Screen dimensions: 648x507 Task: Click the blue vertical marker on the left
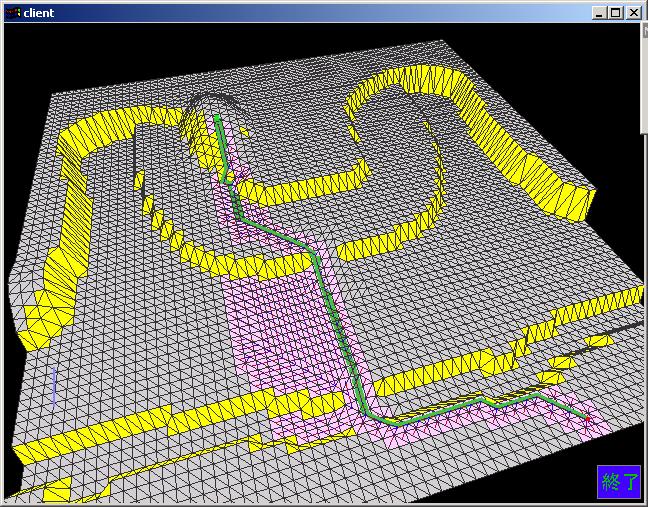(x=54, y=387)
